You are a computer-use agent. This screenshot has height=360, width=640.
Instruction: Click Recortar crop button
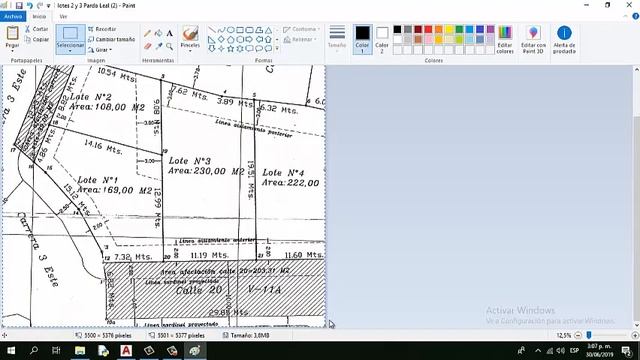click(x=102, y=29)
